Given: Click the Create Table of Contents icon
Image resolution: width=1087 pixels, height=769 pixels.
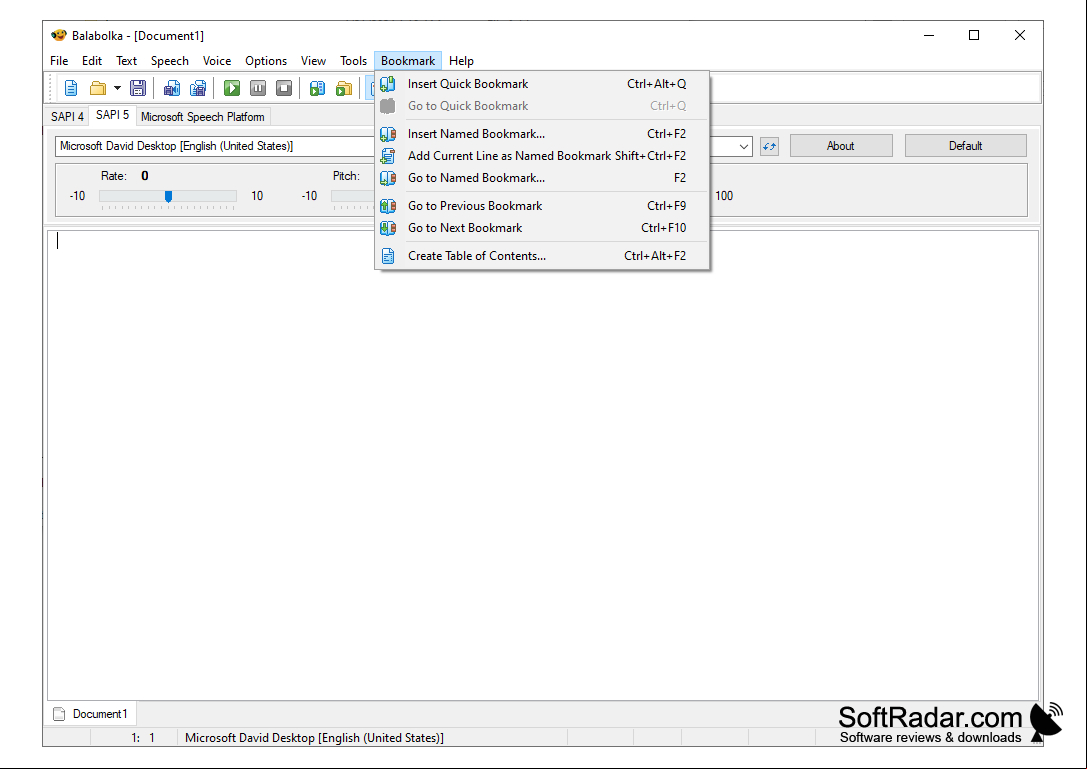Looking at the screenshot, I should coord(388,256).
